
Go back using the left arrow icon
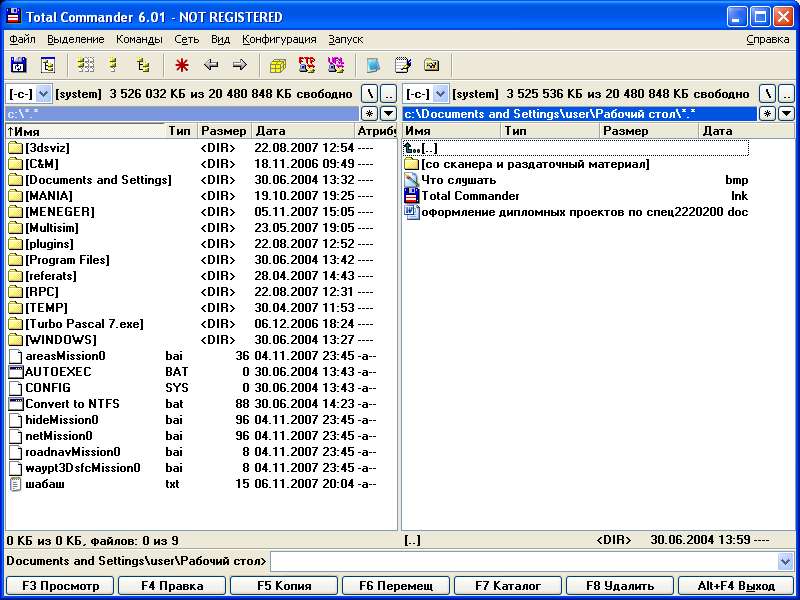pos(211,65)
